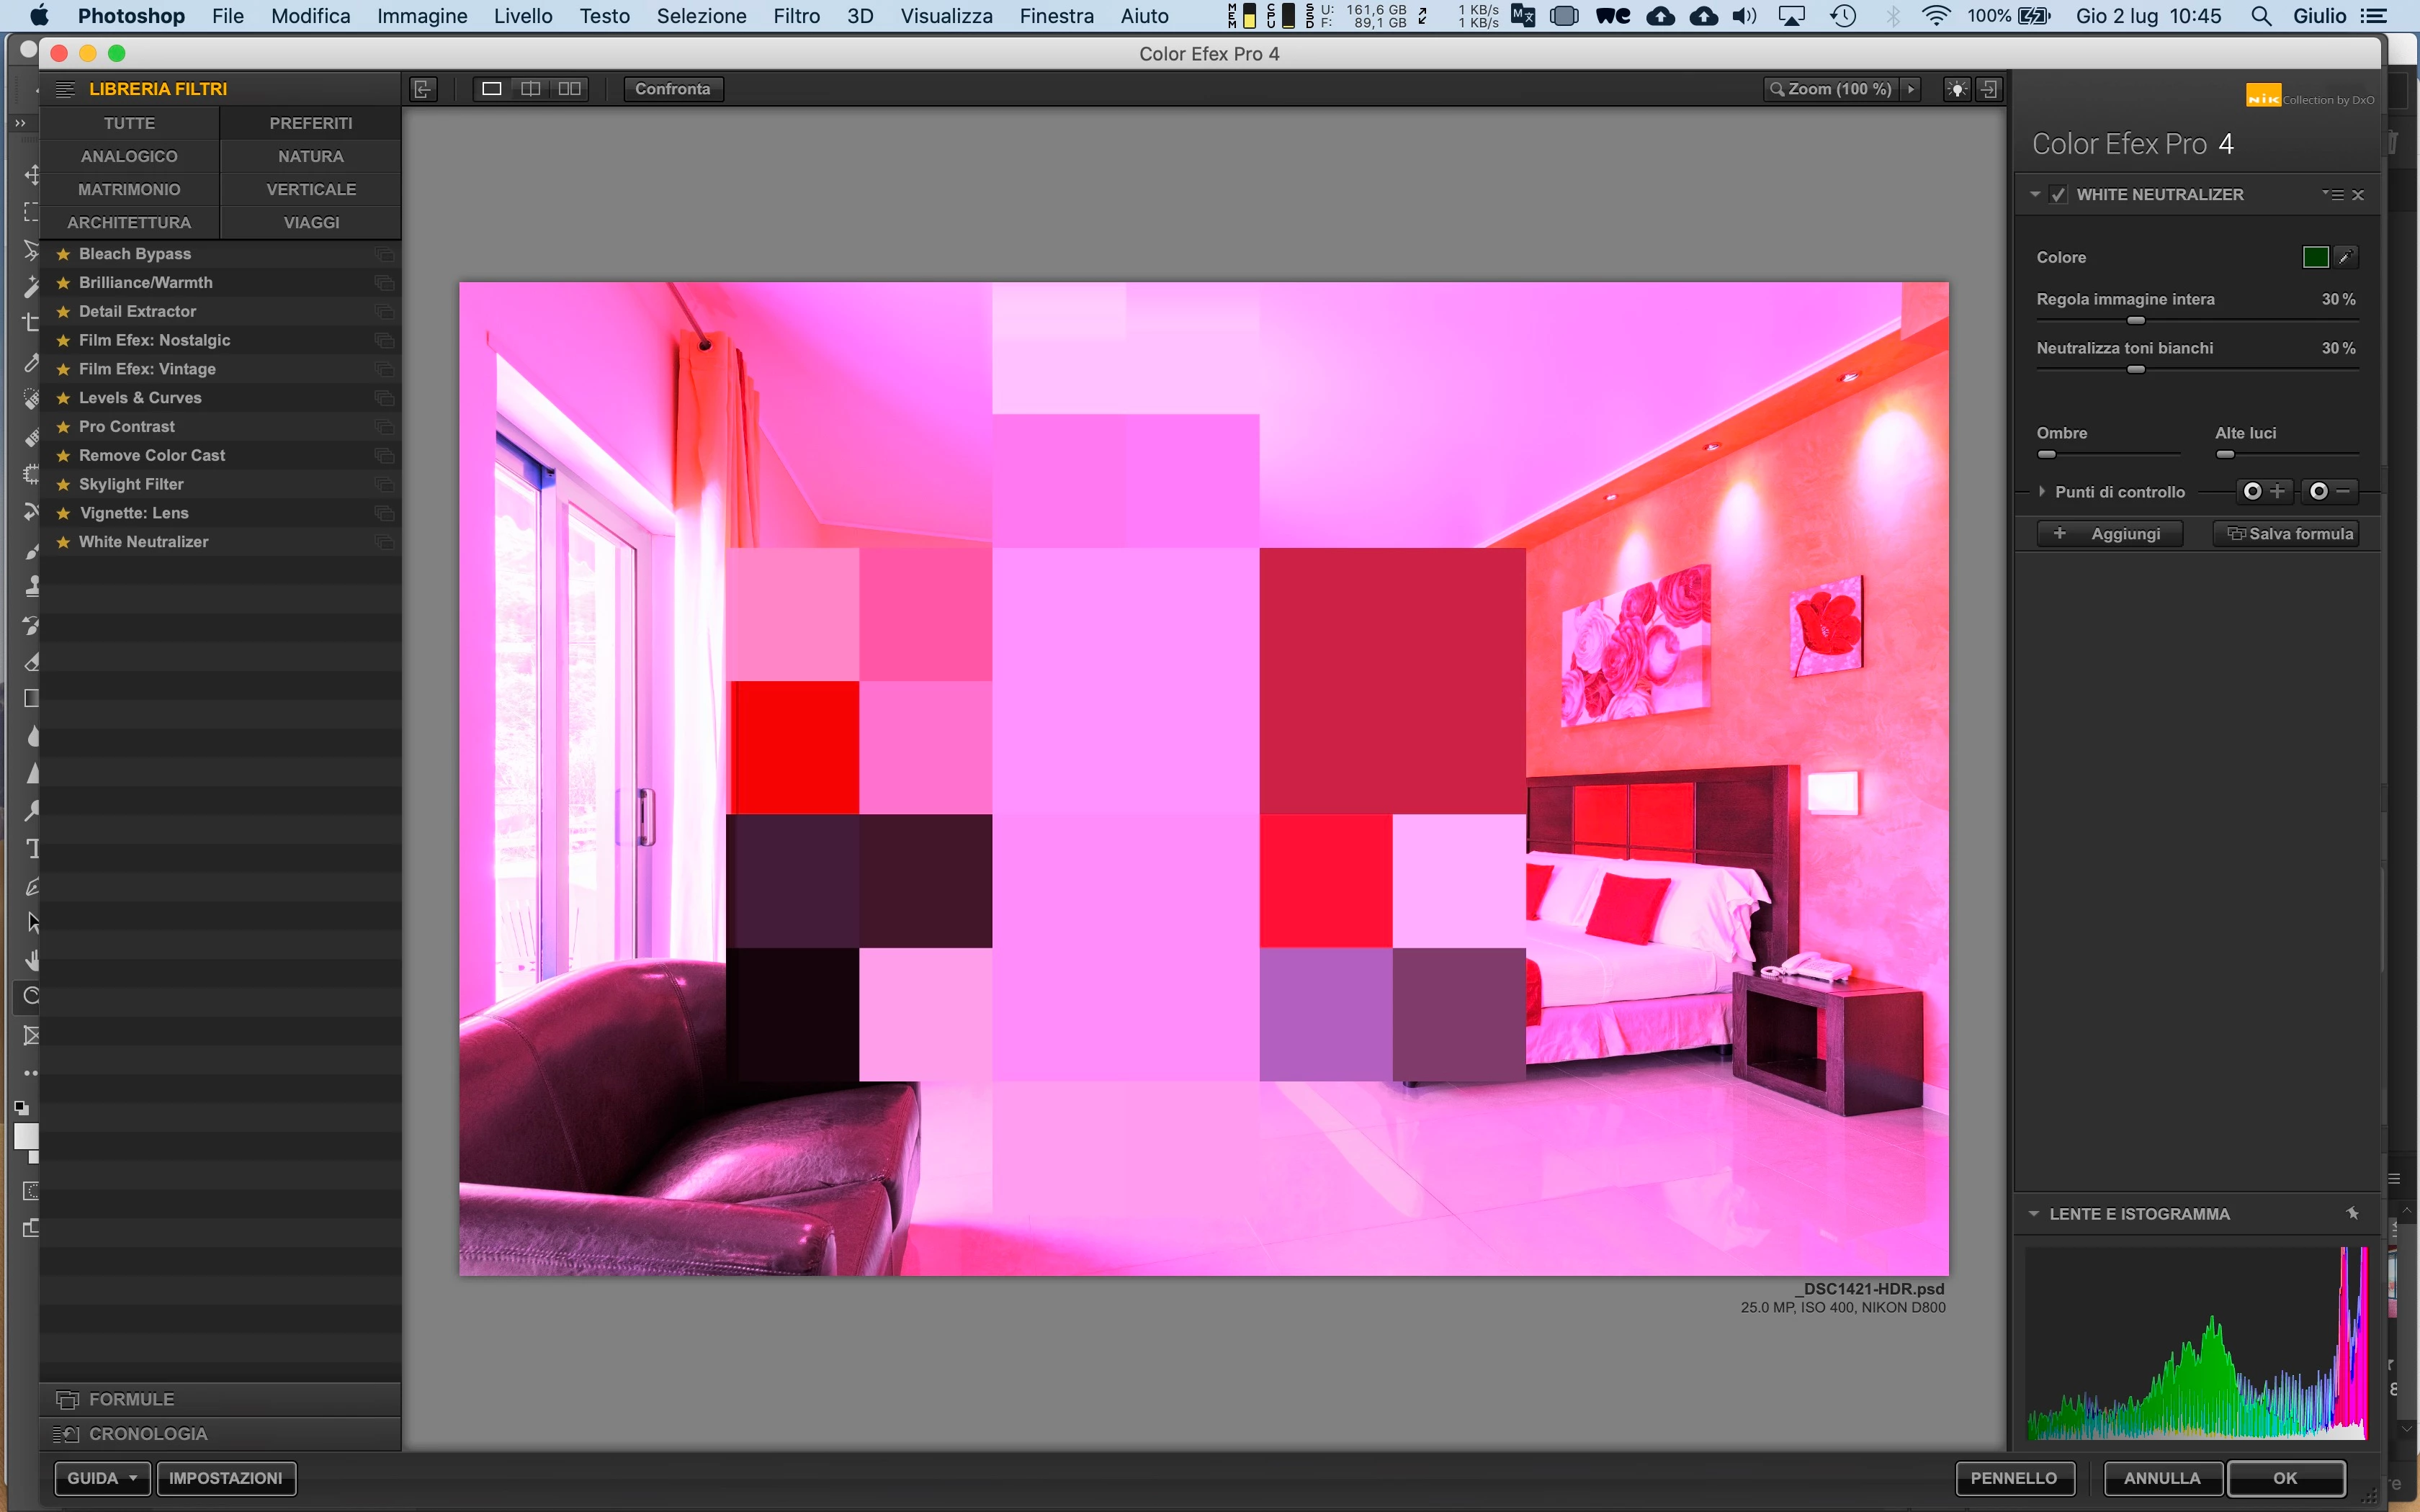The height and width of the screenshot is (1512, 2420).
Task: Select the Architettura filter category tab
Action: click(129, 222)
